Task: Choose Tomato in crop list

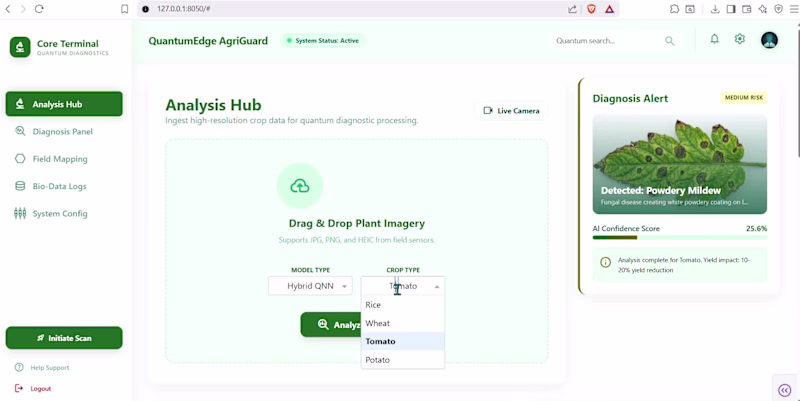Action: pos(403,341)
